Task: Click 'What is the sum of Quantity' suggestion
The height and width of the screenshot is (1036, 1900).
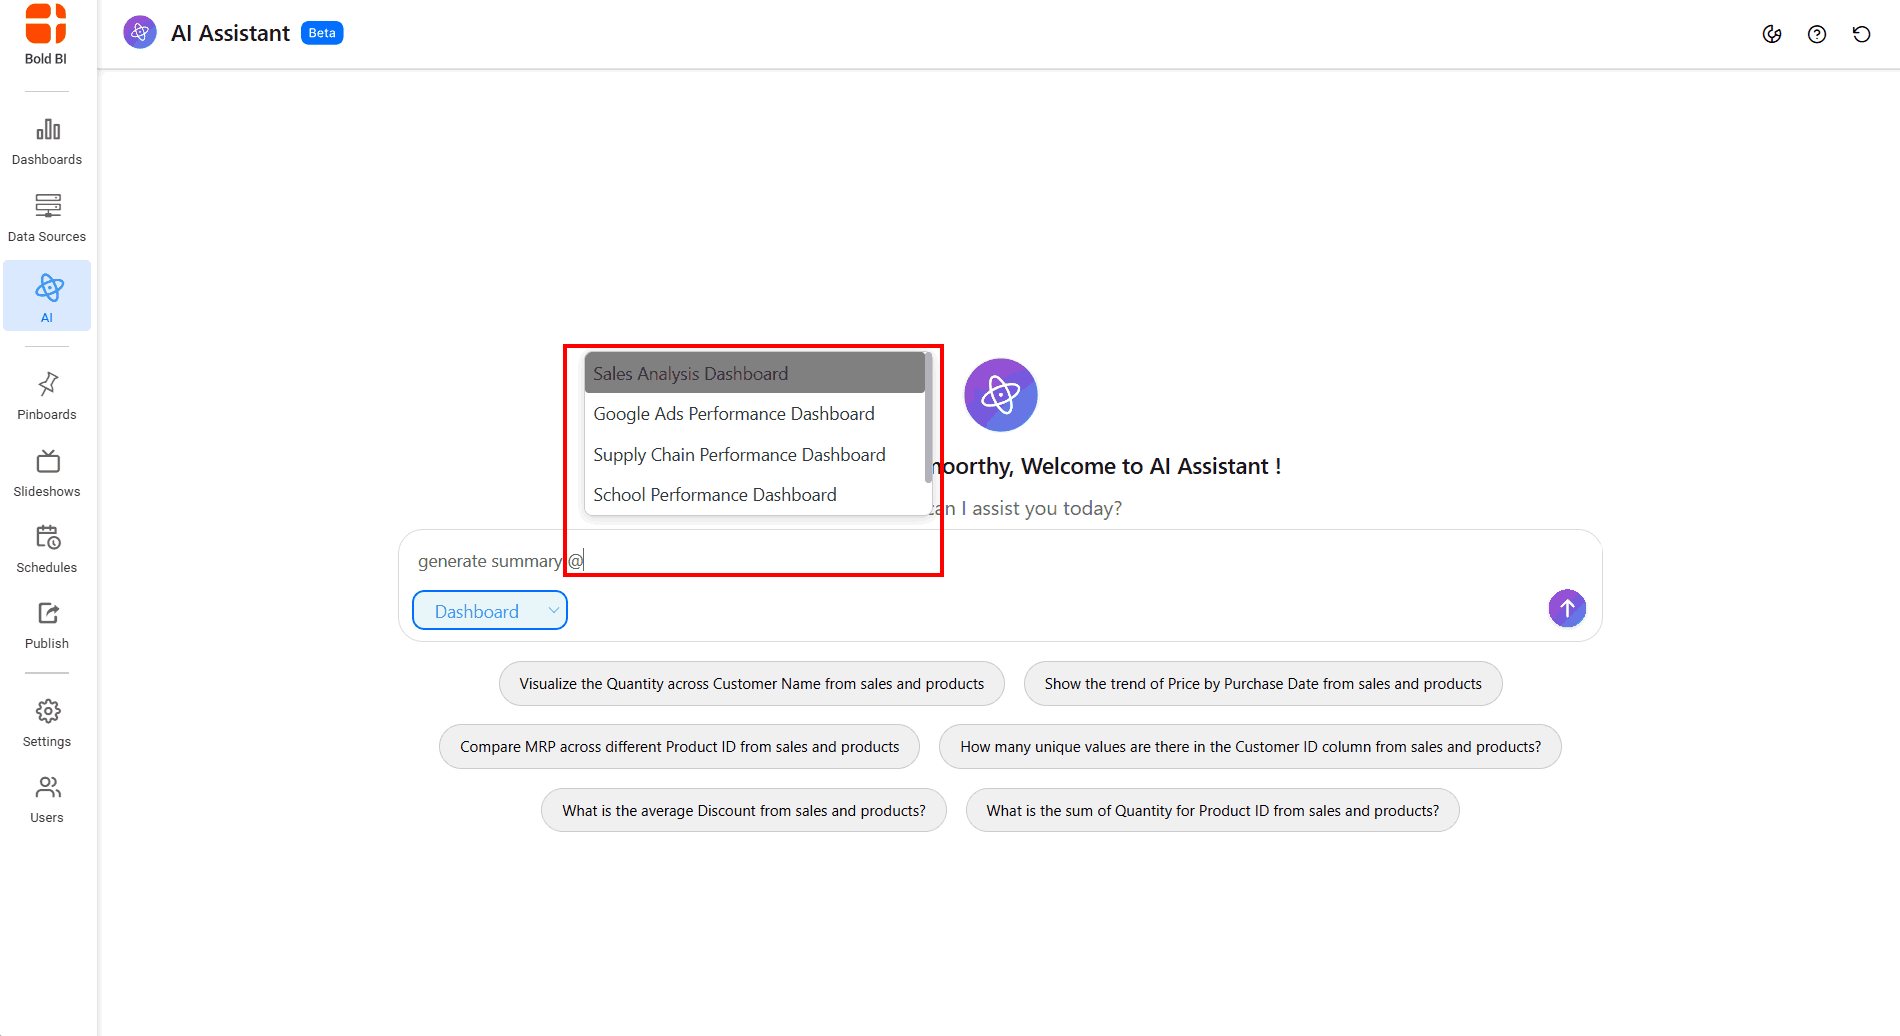Action: (1213, 811)
